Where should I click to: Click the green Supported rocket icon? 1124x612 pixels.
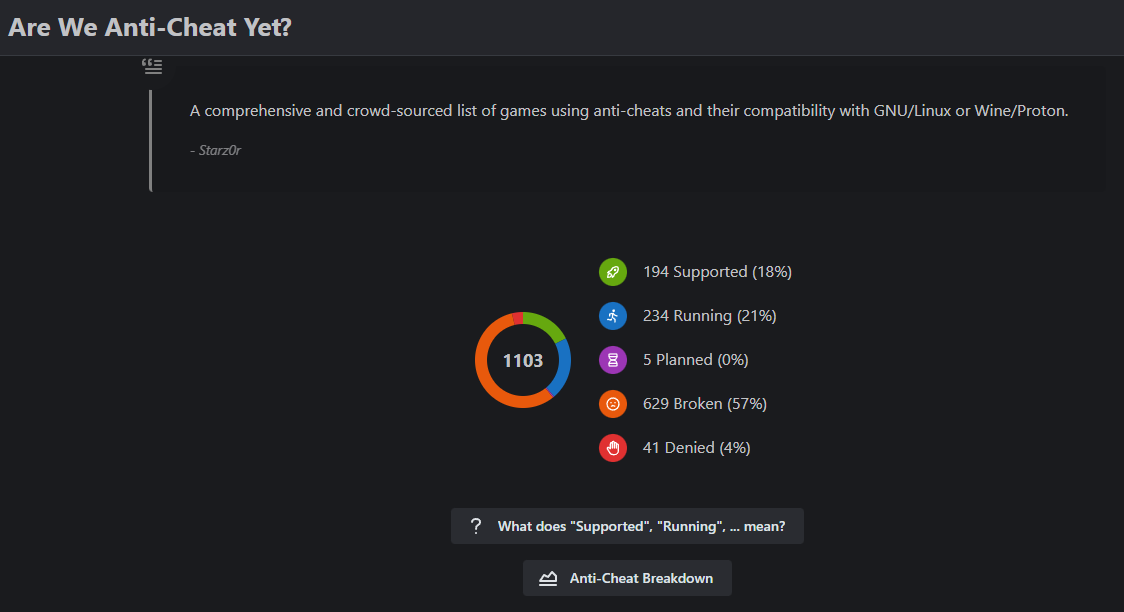click(613, 272)
